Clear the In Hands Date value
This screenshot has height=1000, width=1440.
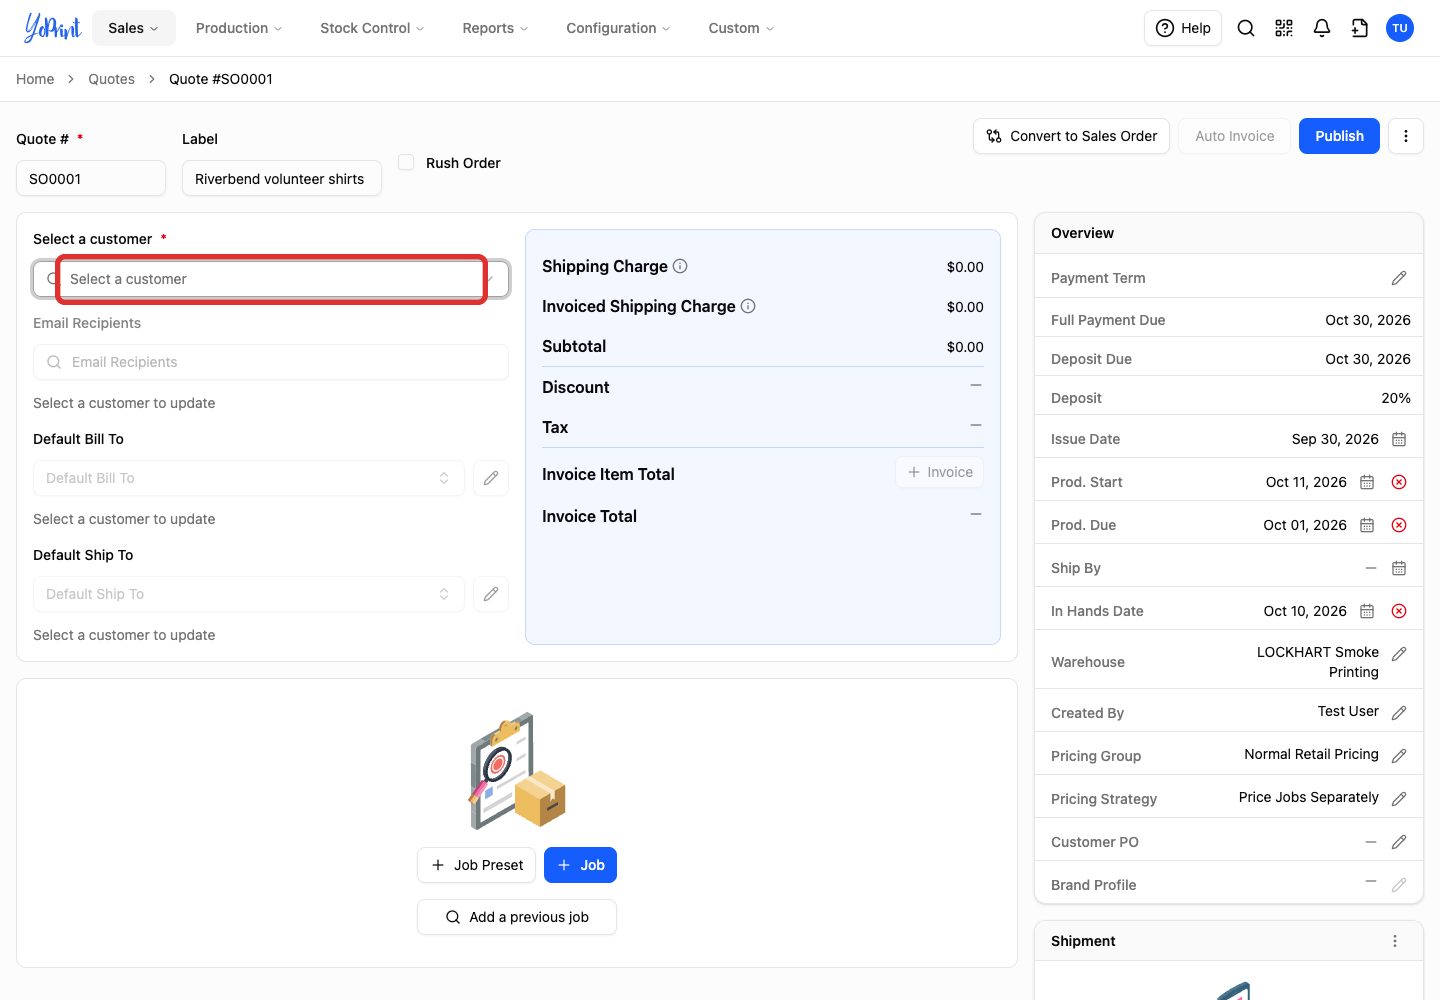pos(1399,611)
